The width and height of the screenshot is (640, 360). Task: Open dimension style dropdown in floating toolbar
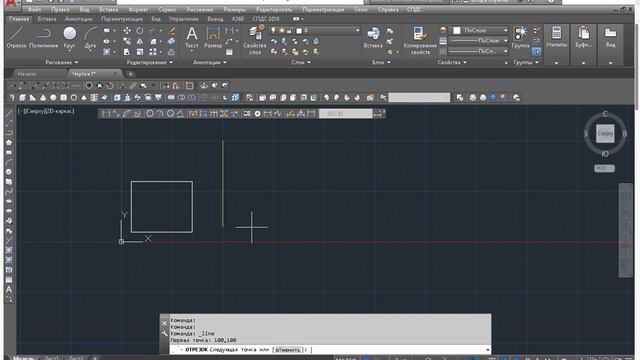pyautogui.click(x=345, y=113)
